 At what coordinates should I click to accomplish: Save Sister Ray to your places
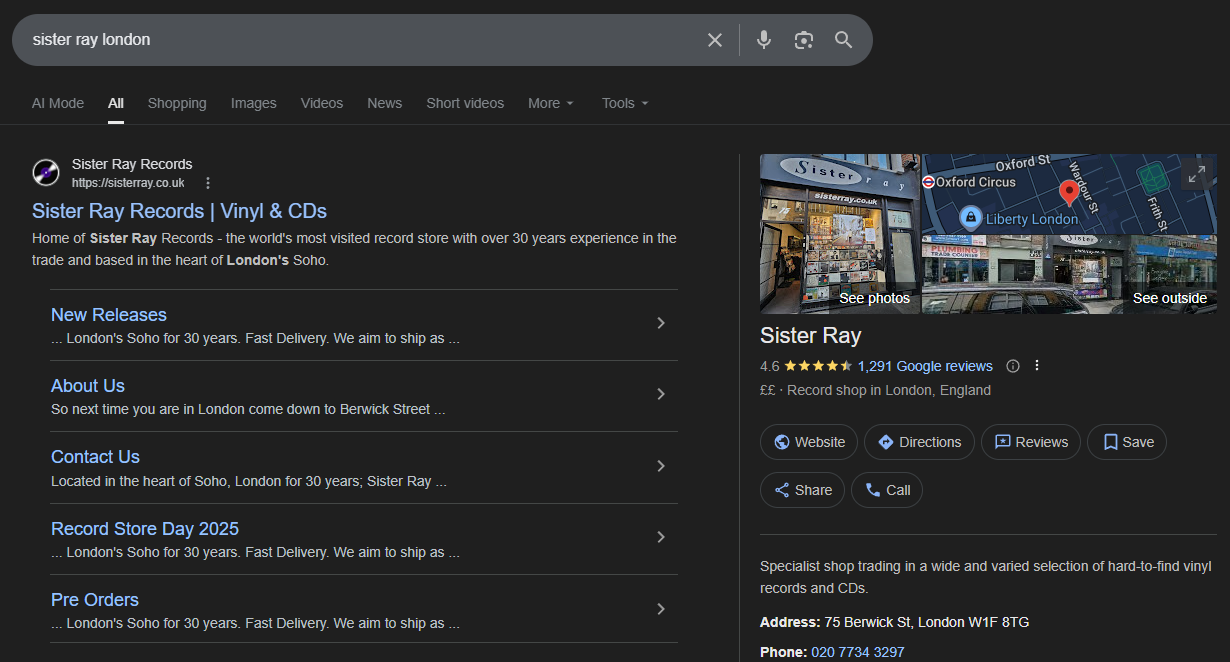point(1126,441)
